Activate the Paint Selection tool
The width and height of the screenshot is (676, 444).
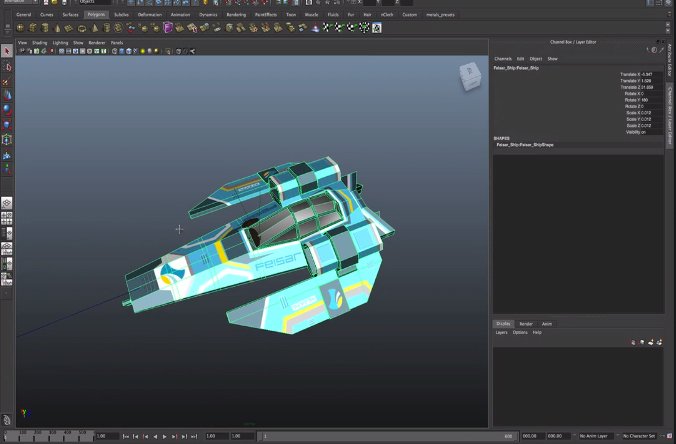[7, 81]
